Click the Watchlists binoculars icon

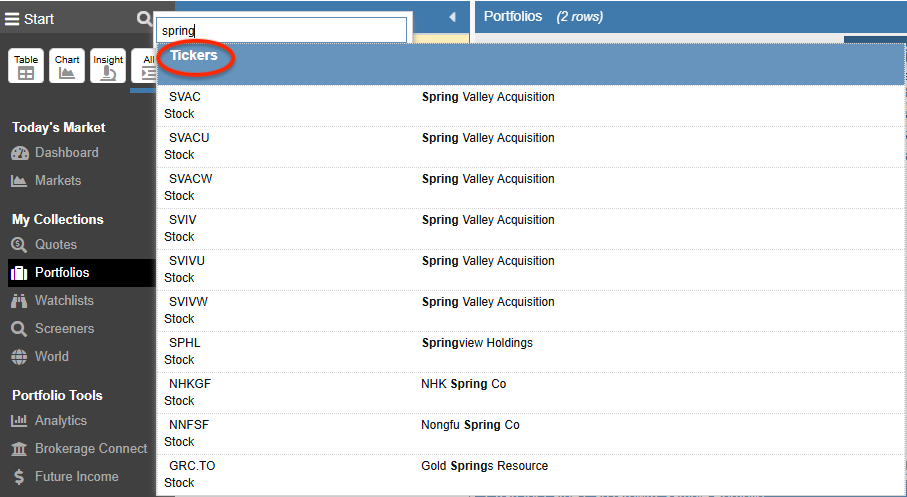19,301
